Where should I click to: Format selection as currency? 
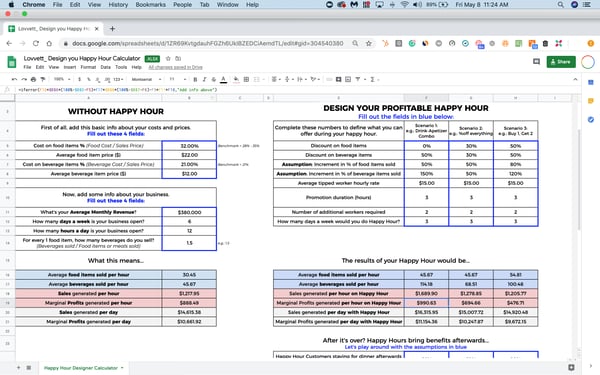79,80
